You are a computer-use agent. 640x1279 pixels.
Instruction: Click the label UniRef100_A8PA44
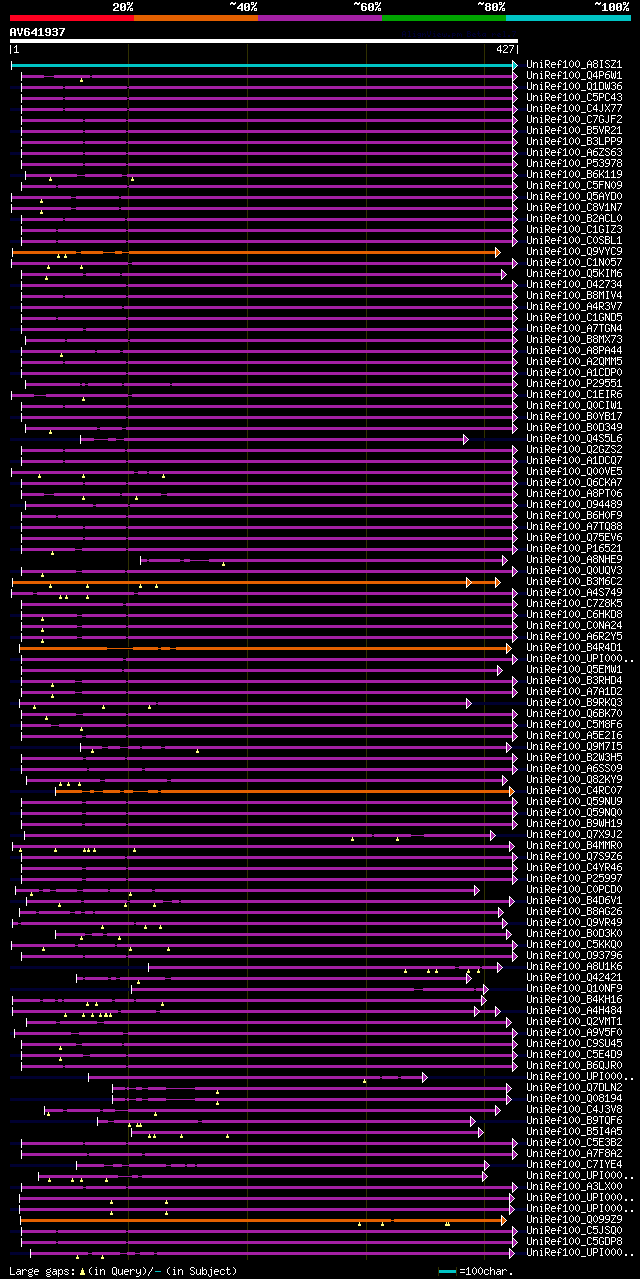[574, 351]
